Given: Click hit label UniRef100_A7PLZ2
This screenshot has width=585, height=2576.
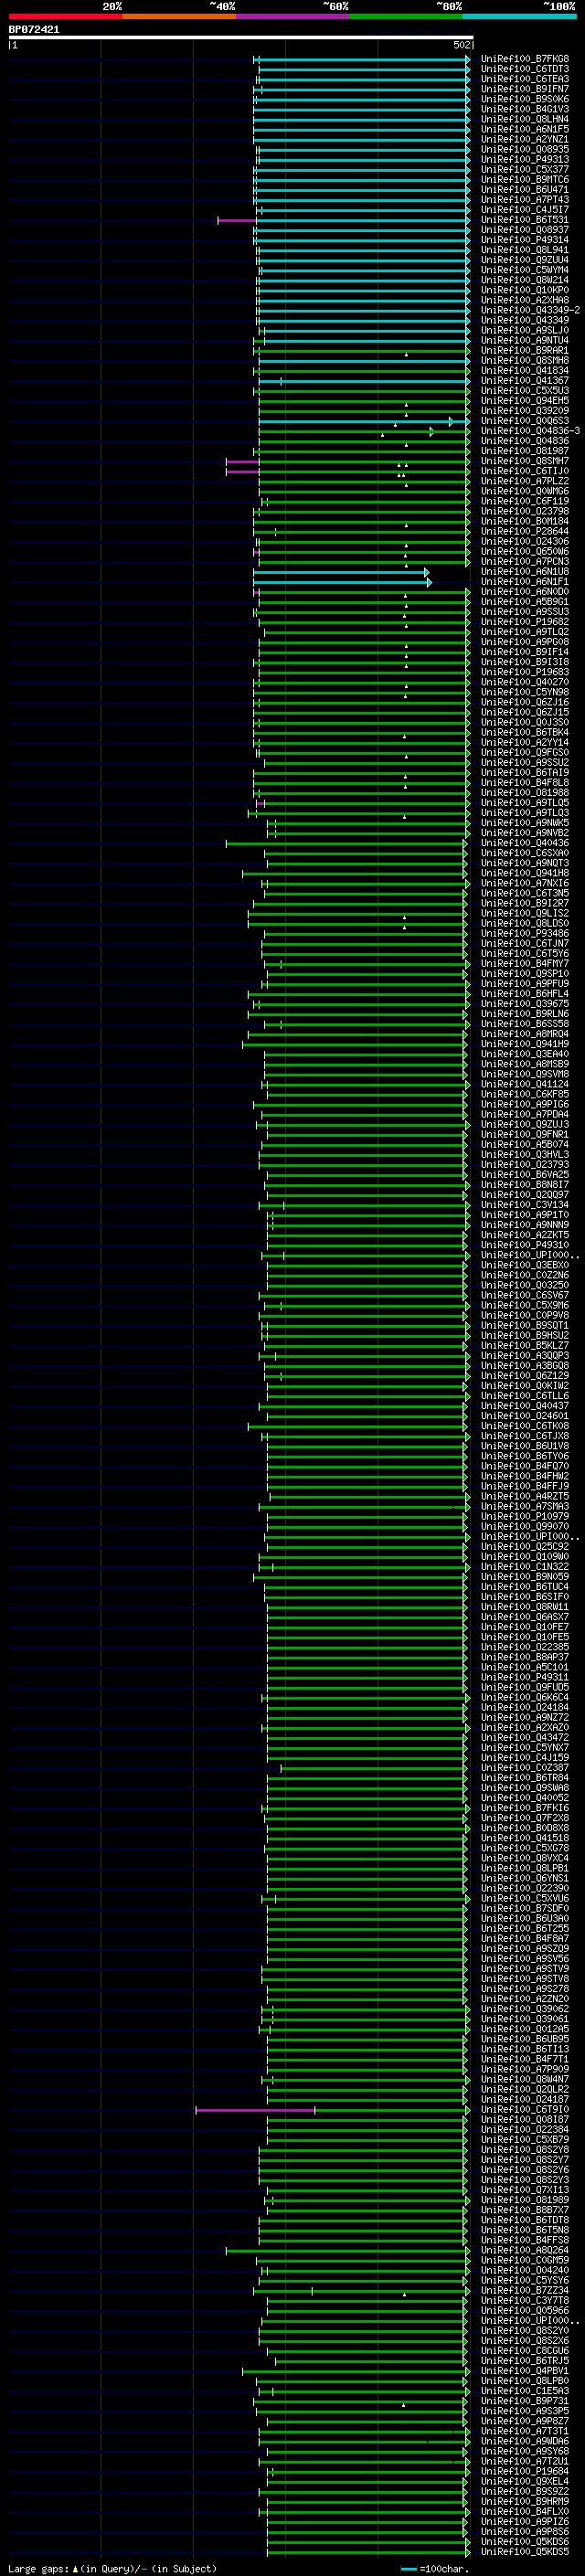Looking at the screenshot, I should [x=525, y=481].
